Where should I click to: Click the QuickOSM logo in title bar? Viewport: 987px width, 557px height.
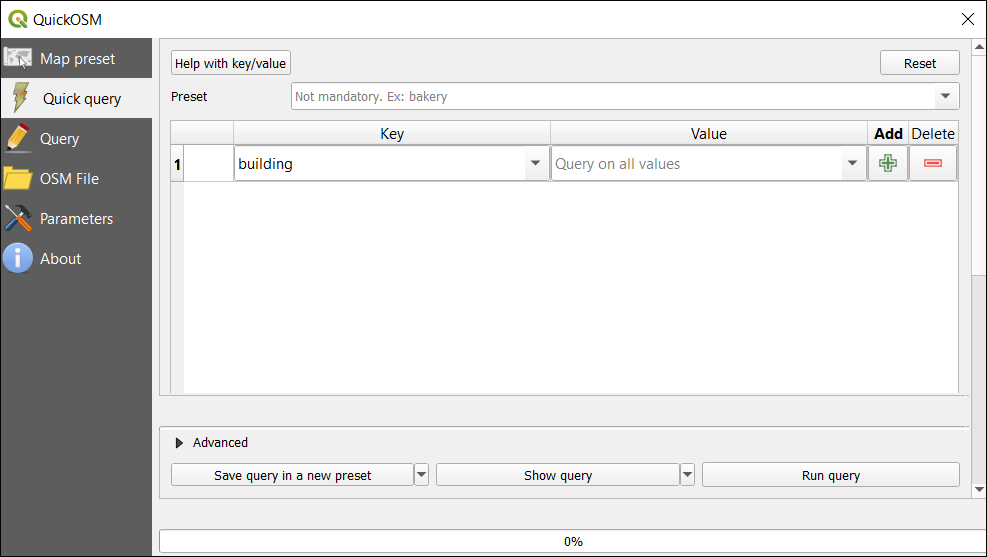click(18, 20)
